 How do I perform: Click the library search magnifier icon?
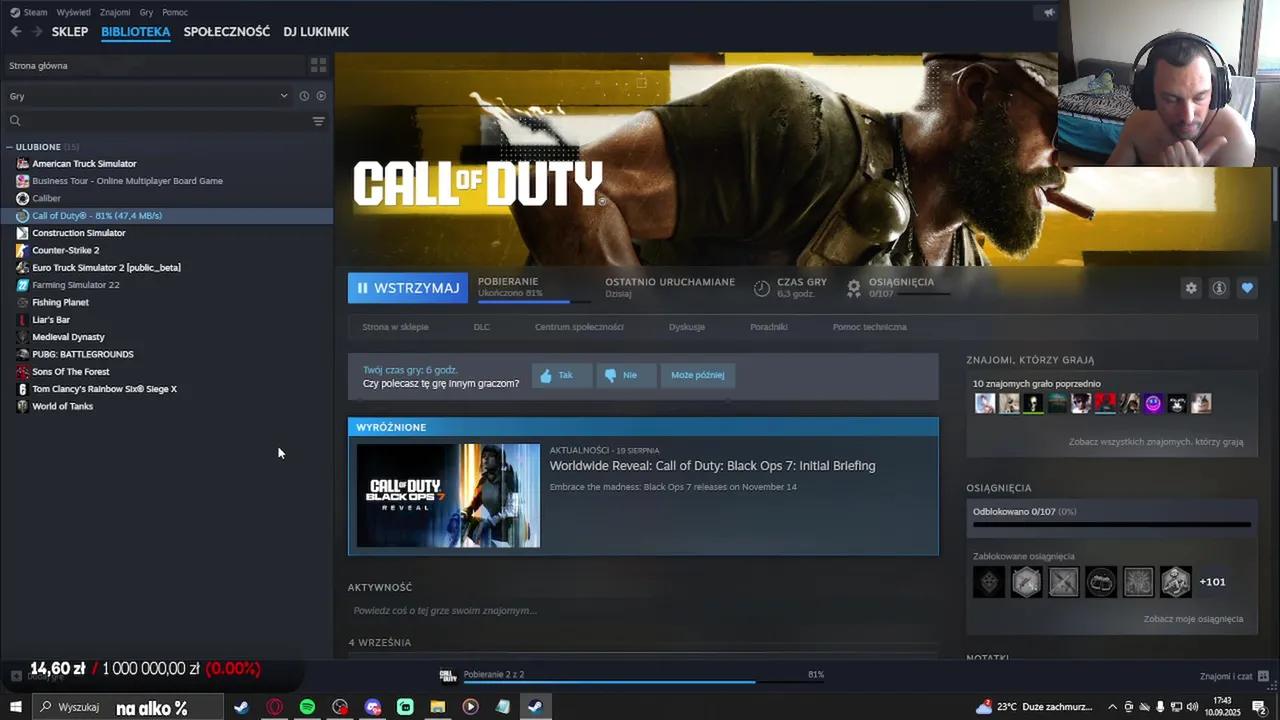pos(15,121)
